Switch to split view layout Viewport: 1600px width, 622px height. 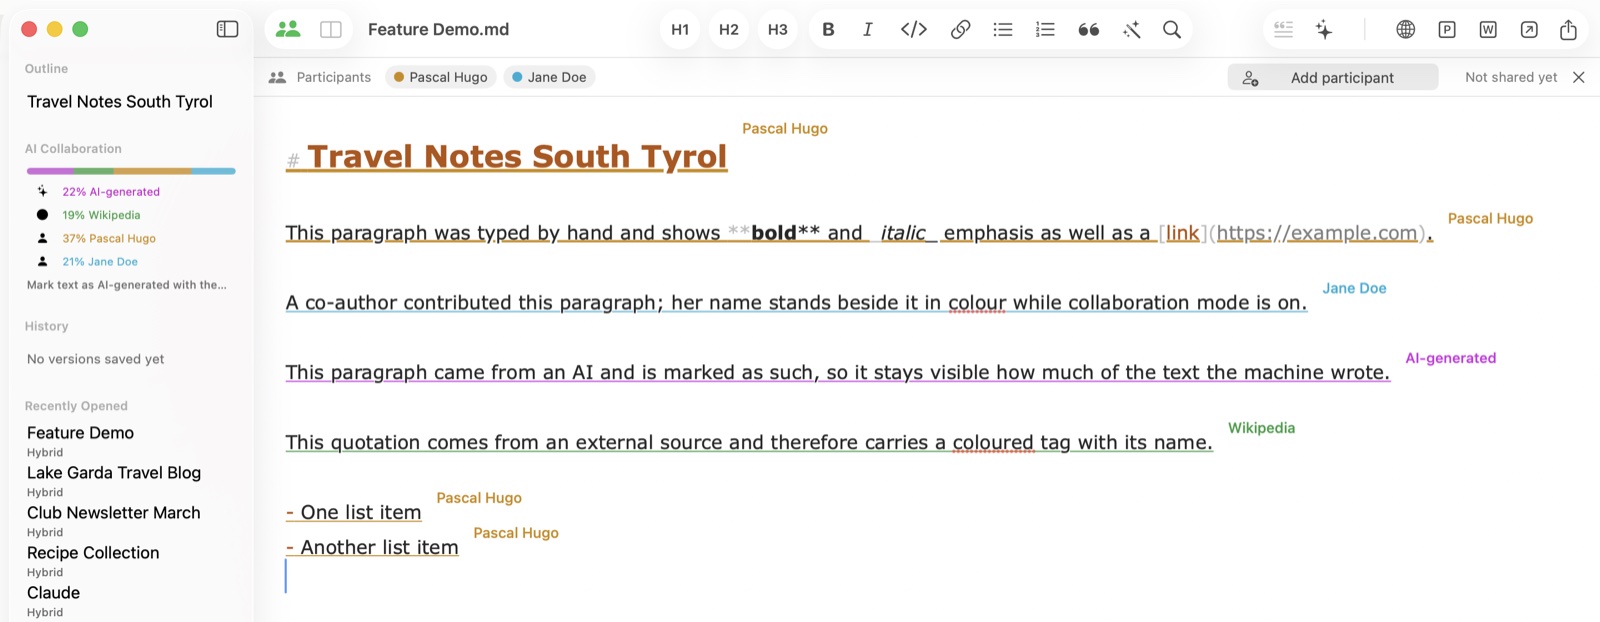(331, 30)
